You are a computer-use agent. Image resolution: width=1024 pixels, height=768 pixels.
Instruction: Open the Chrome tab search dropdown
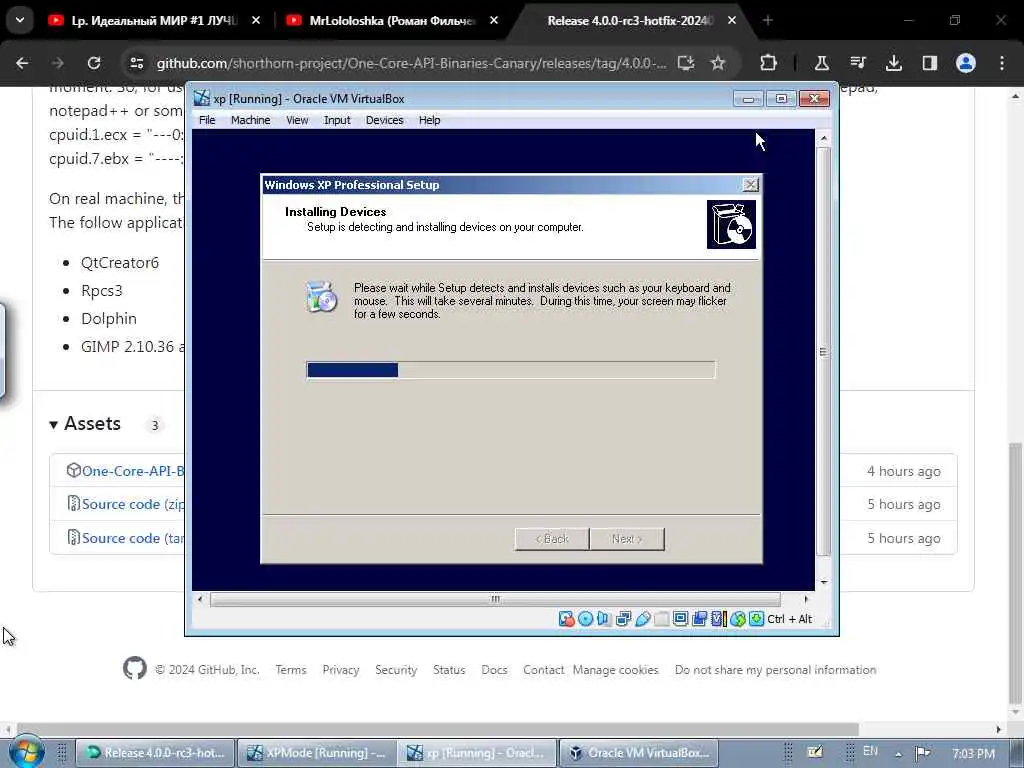[20, 20]
